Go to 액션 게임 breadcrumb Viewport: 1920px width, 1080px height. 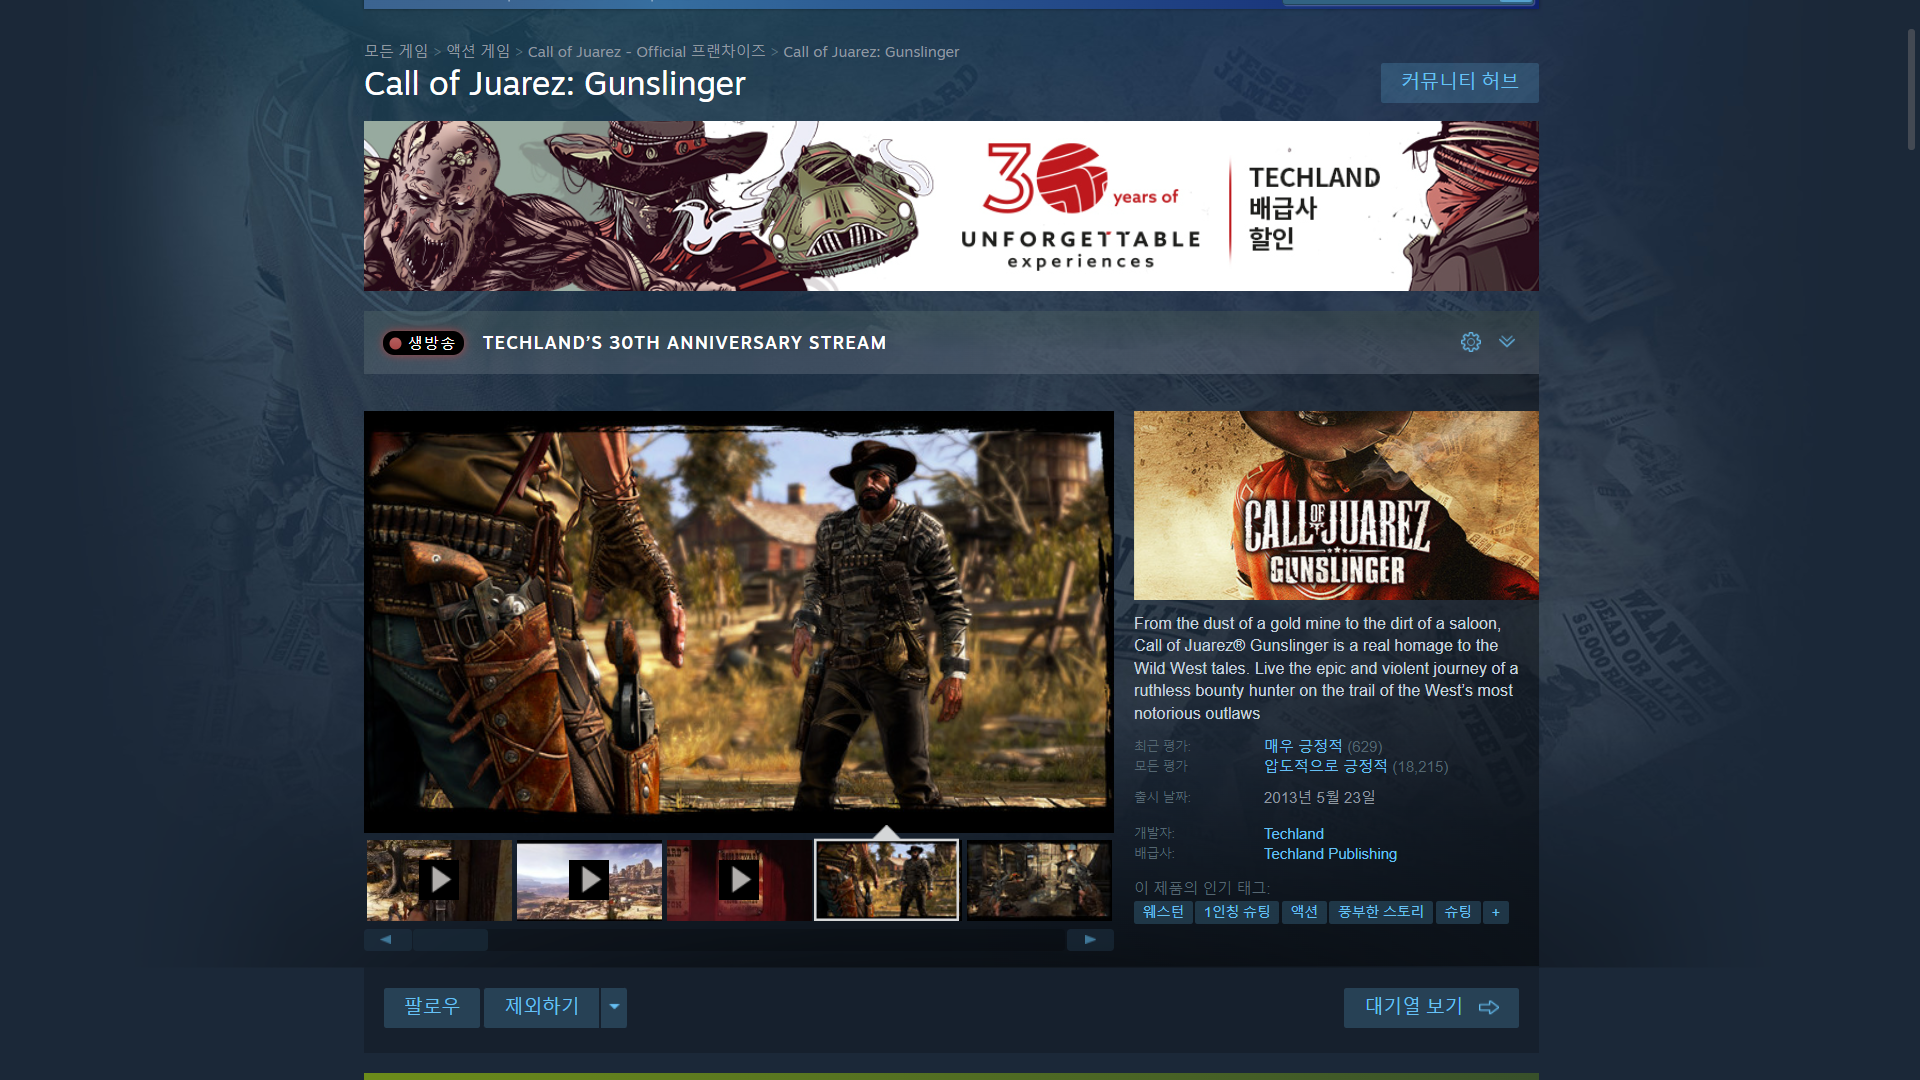coord(478,51)
